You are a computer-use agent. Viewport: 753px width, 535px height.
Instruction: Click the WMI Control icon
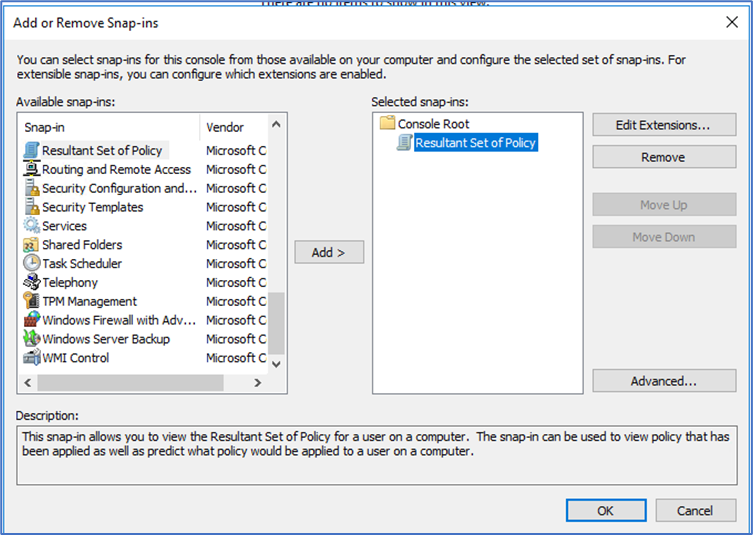(x=31, y=358)
